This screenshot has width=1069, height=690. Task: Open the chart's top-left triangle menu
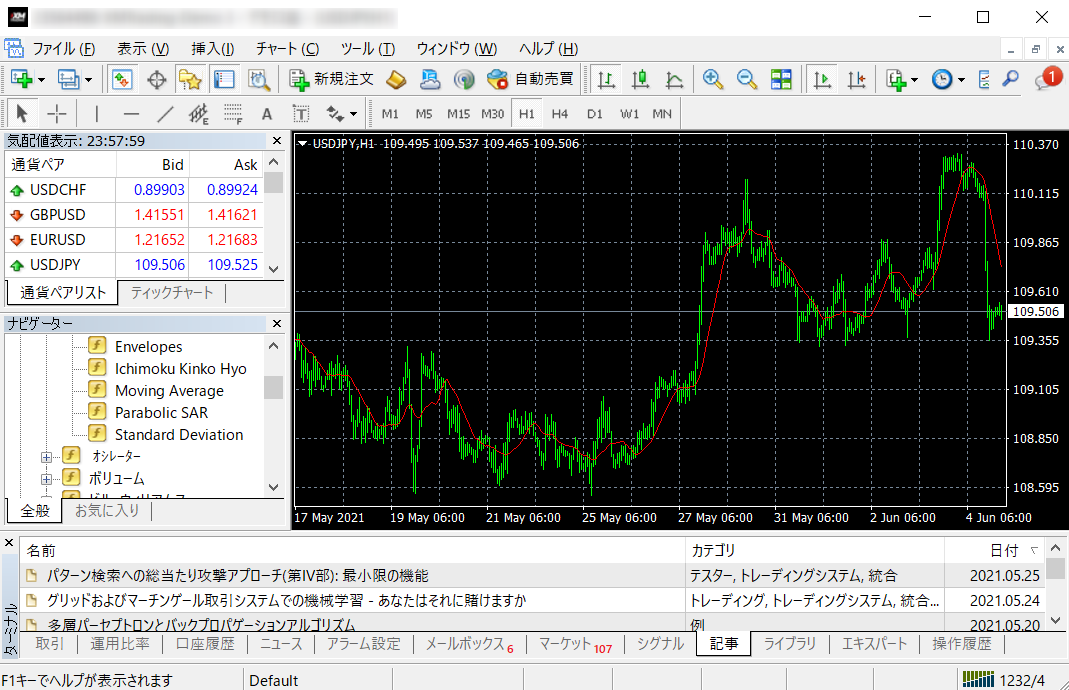click(x=303, y=143)
